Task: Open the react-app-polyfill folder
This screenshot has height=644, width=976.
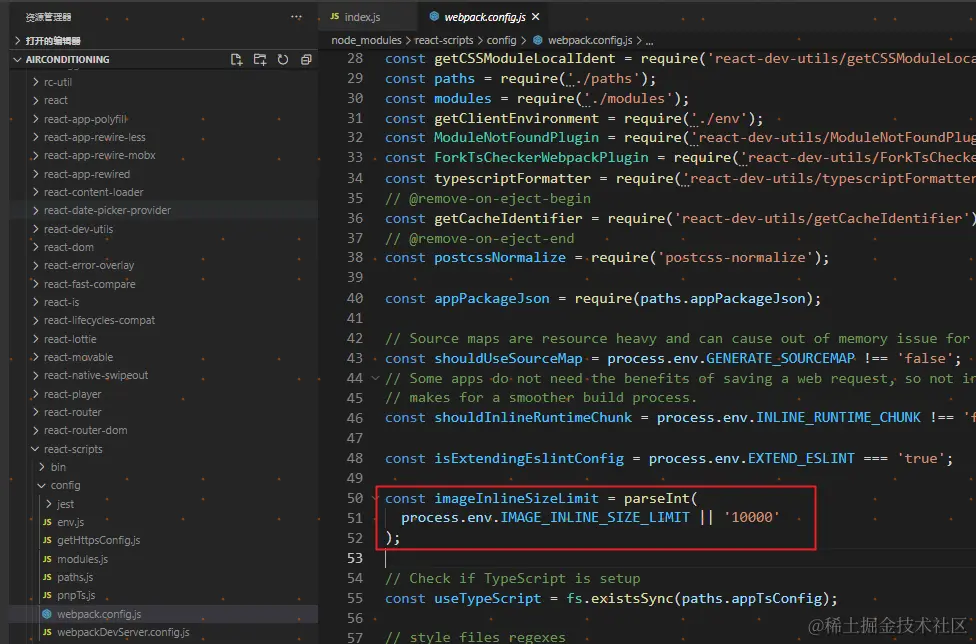Action: point(86,119)
